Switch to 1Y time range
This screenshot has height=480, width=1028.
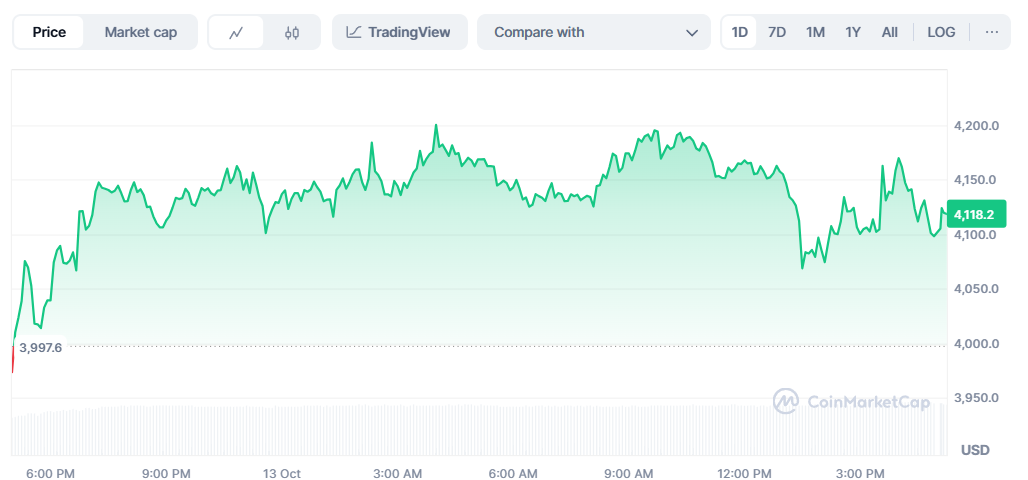[853, 32]
